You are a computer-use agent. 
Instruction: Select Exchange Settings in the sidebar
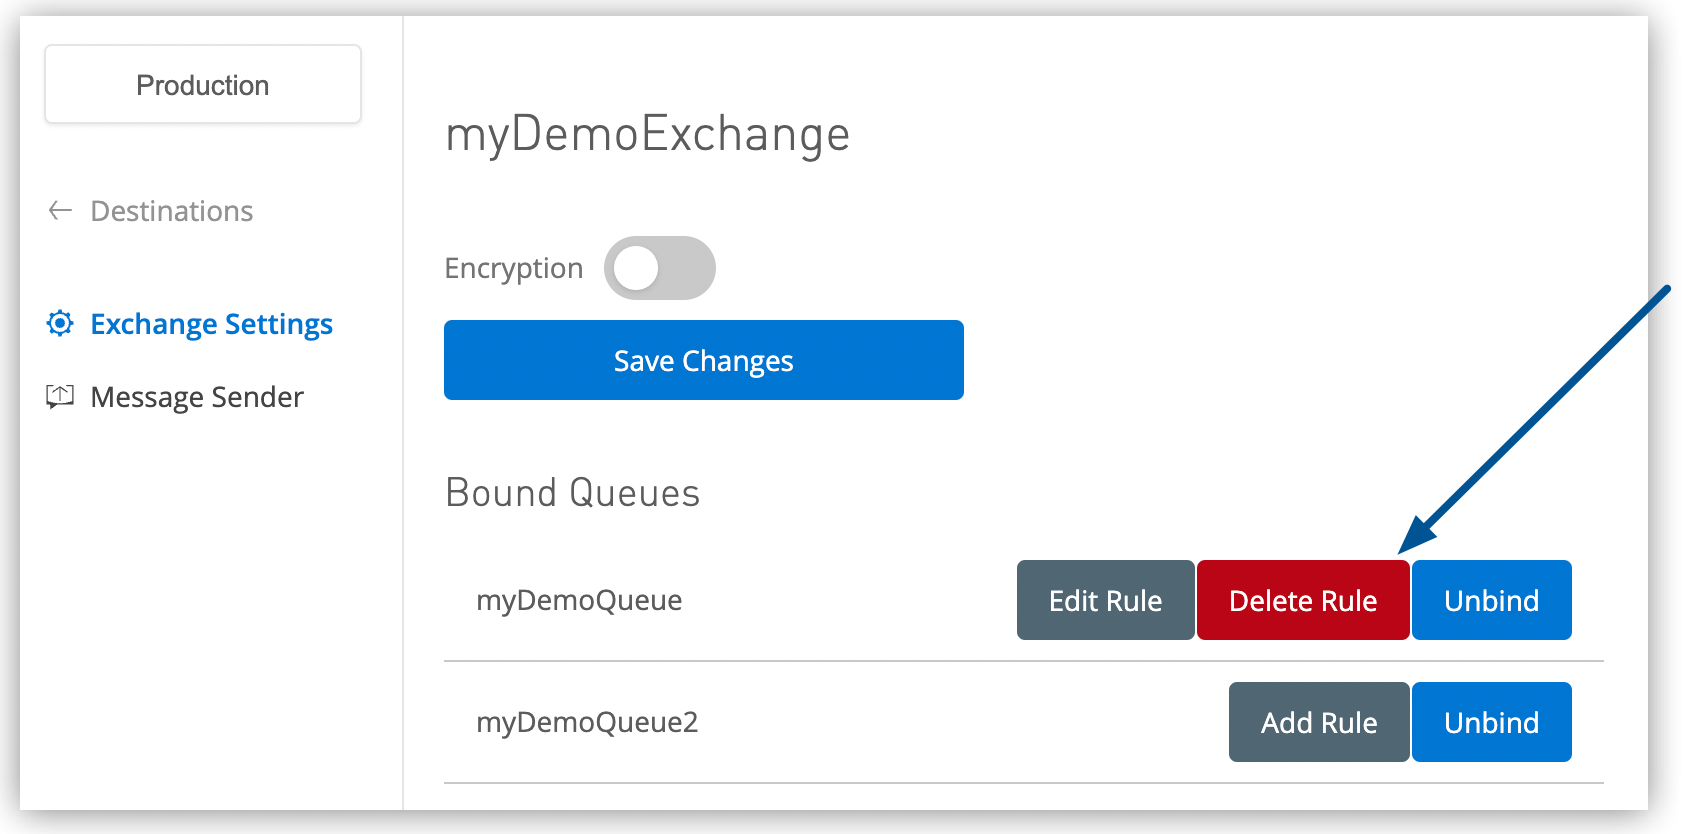(x=211, y=323)
